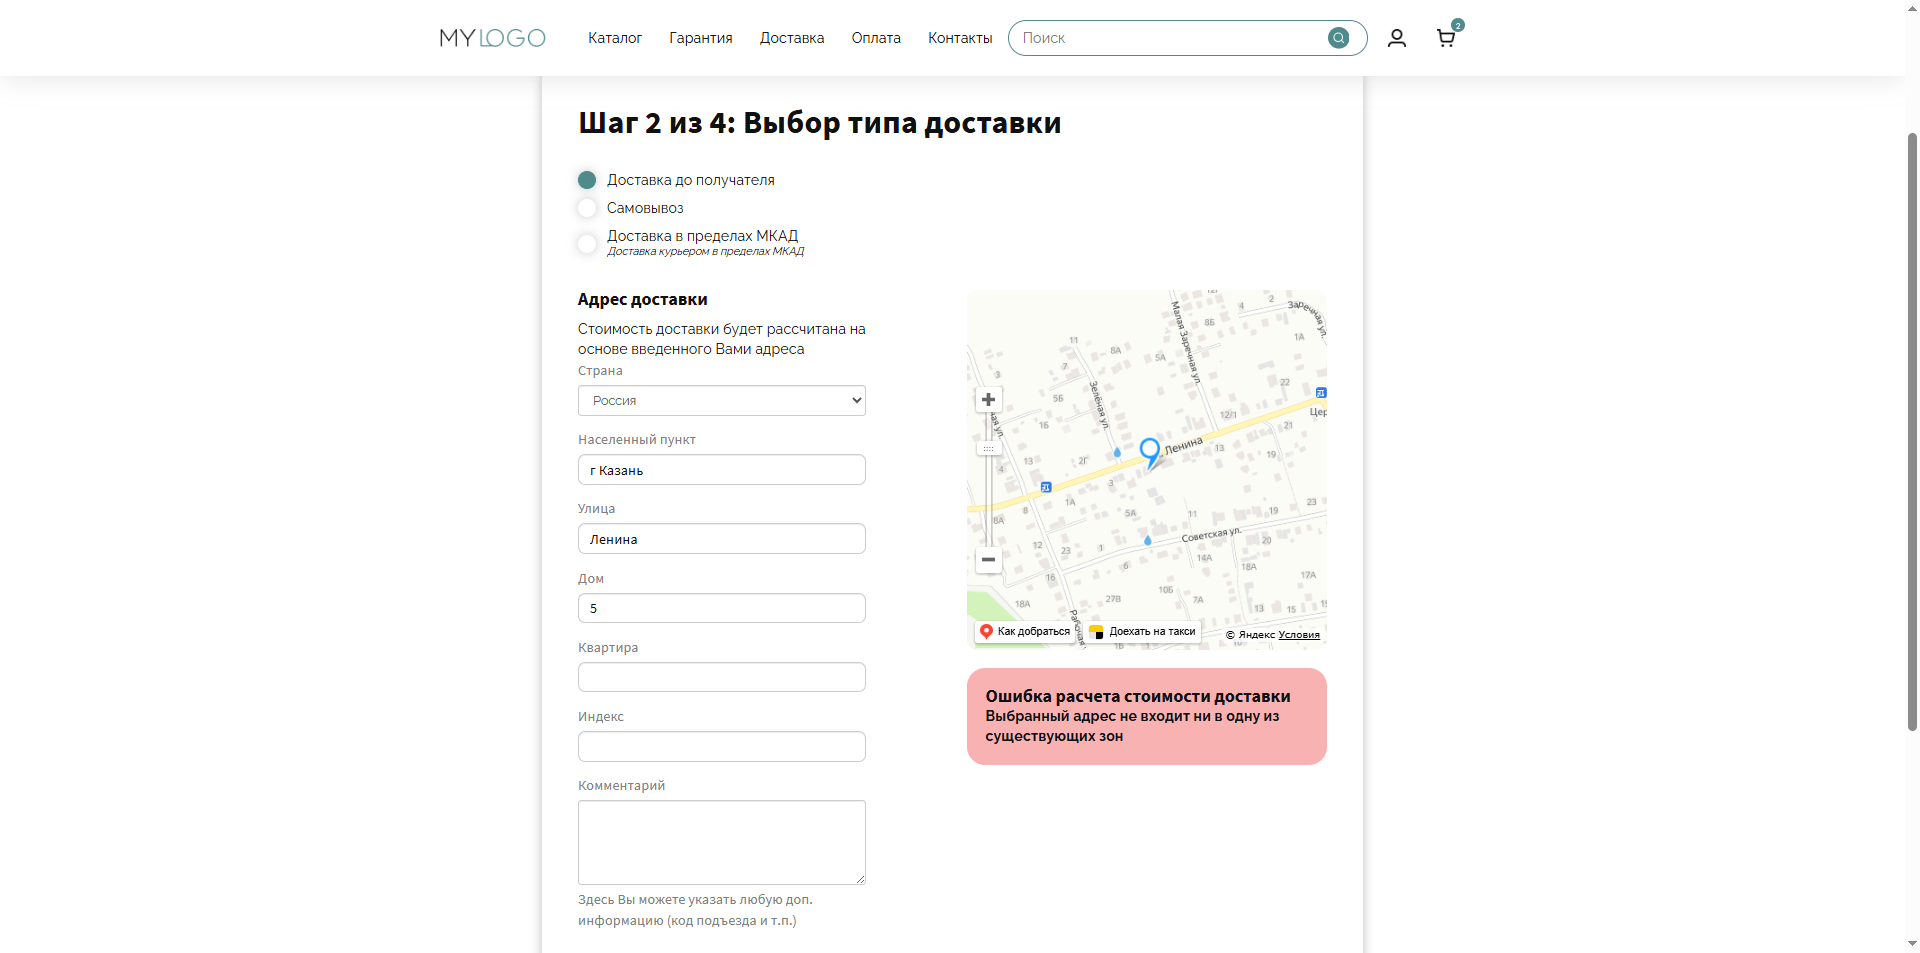The height and width of the screenshot is (953, 1920).
Task: Click the MYLOGO site logo
Action: pos(492,38)
